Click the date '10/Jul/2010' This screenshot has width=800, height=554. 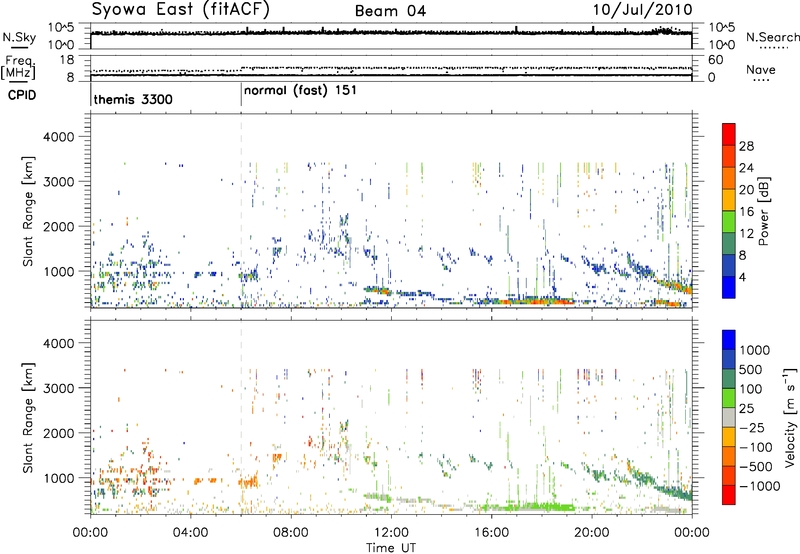[642, 10]
